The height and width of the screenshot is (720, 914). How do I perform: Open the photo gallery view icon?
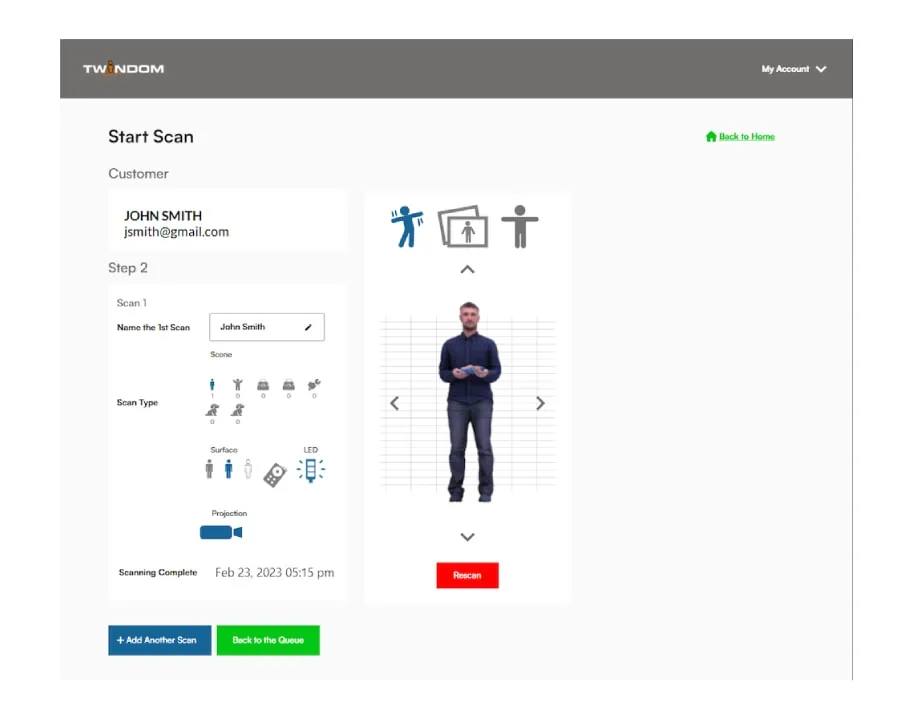pos(463,227)
